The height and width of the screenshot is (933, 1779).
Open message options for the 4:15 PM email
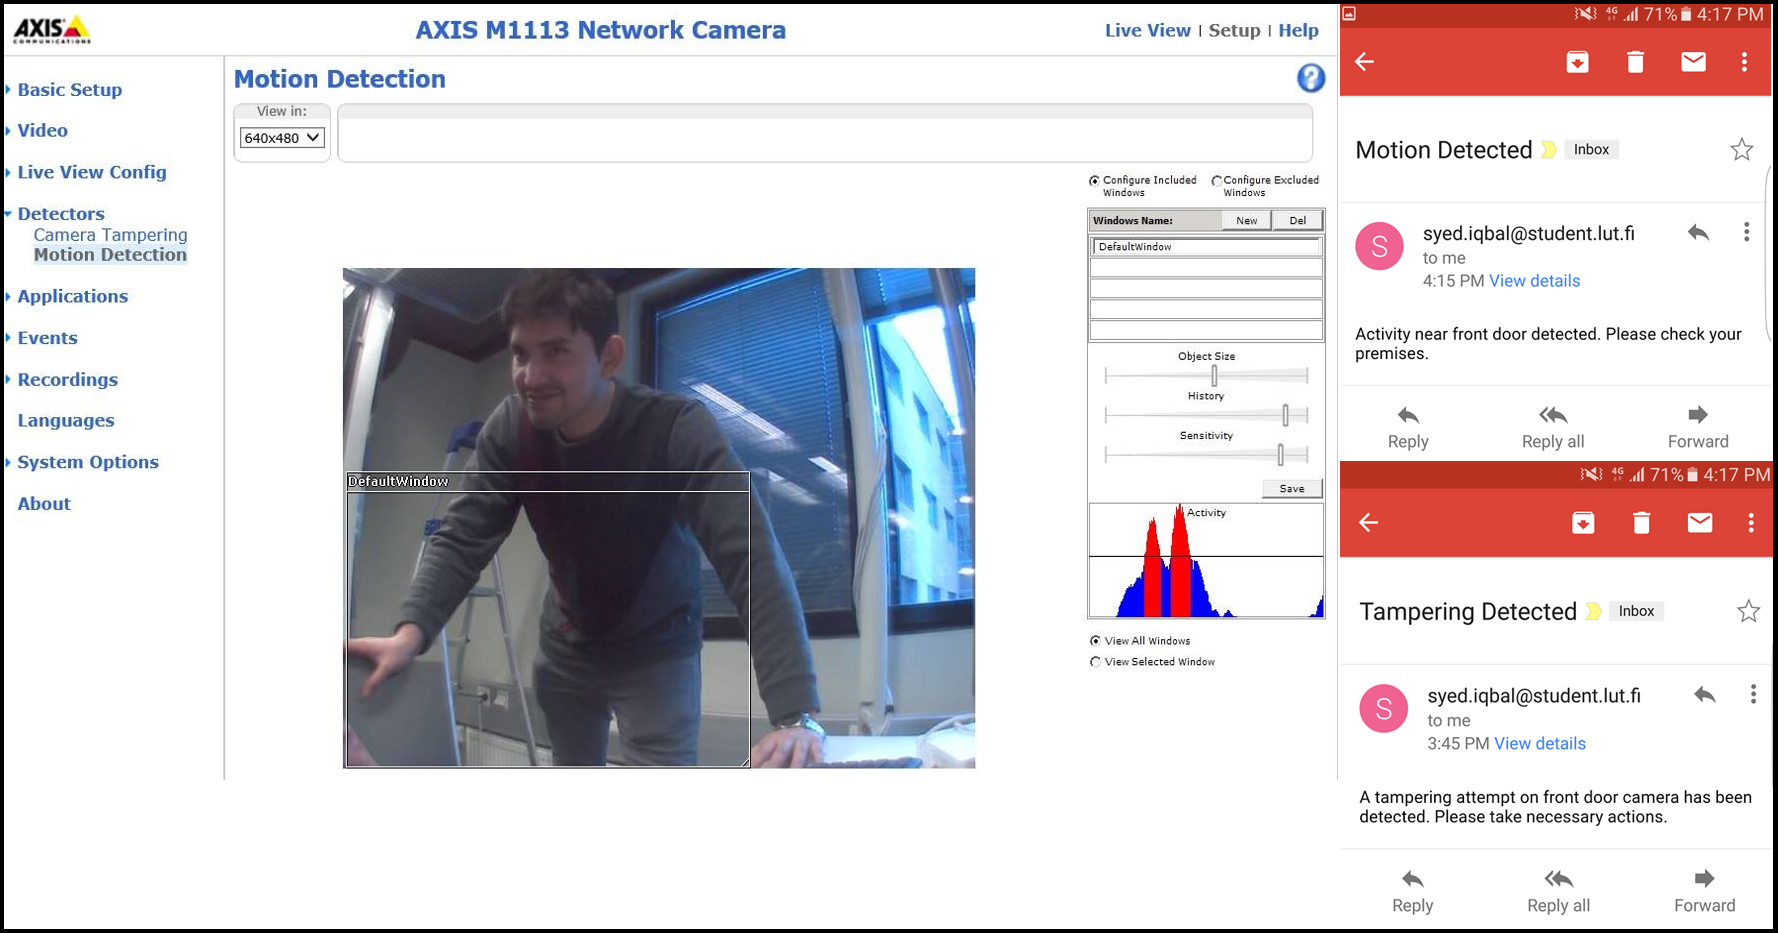[1747, 232]
